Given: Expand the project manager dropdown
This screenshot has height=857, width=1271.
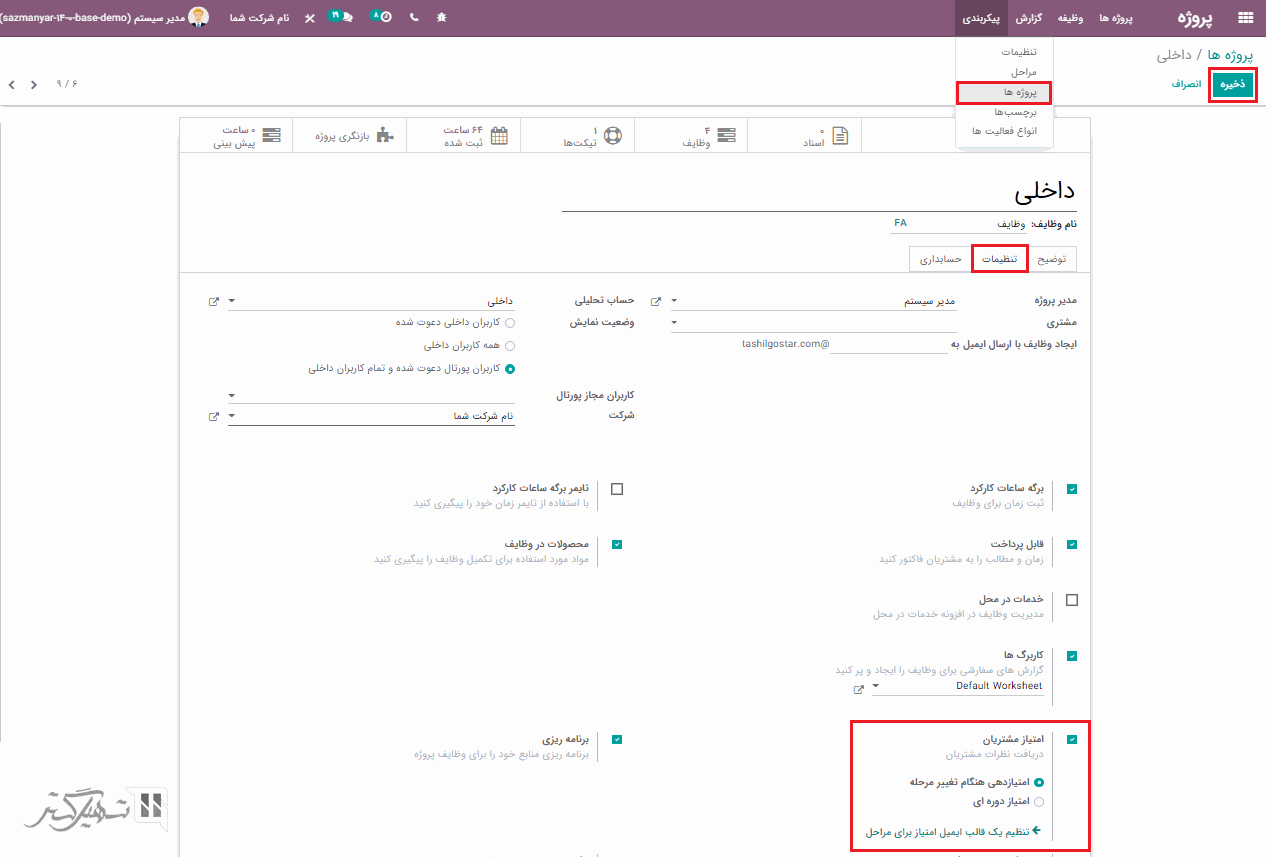Looking at the screenshot, I should [x=673, y=301].
